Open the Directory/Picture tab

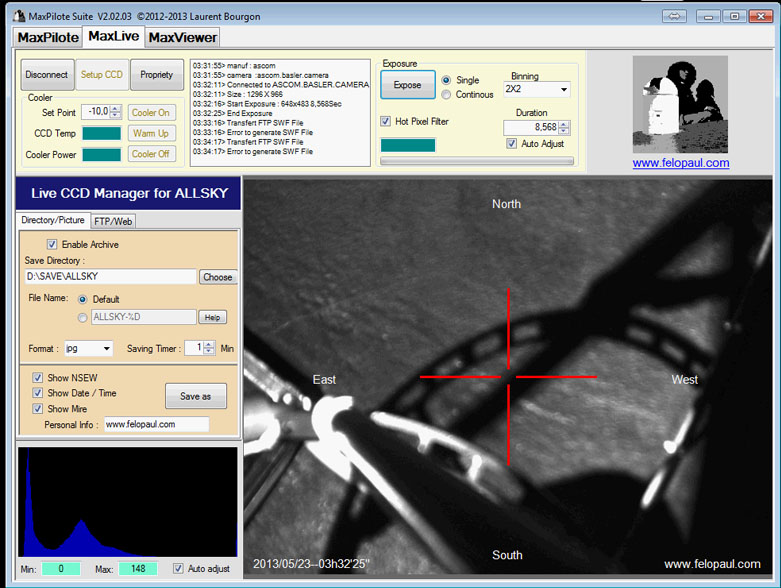pyautogui.click(x=53, y=220)
